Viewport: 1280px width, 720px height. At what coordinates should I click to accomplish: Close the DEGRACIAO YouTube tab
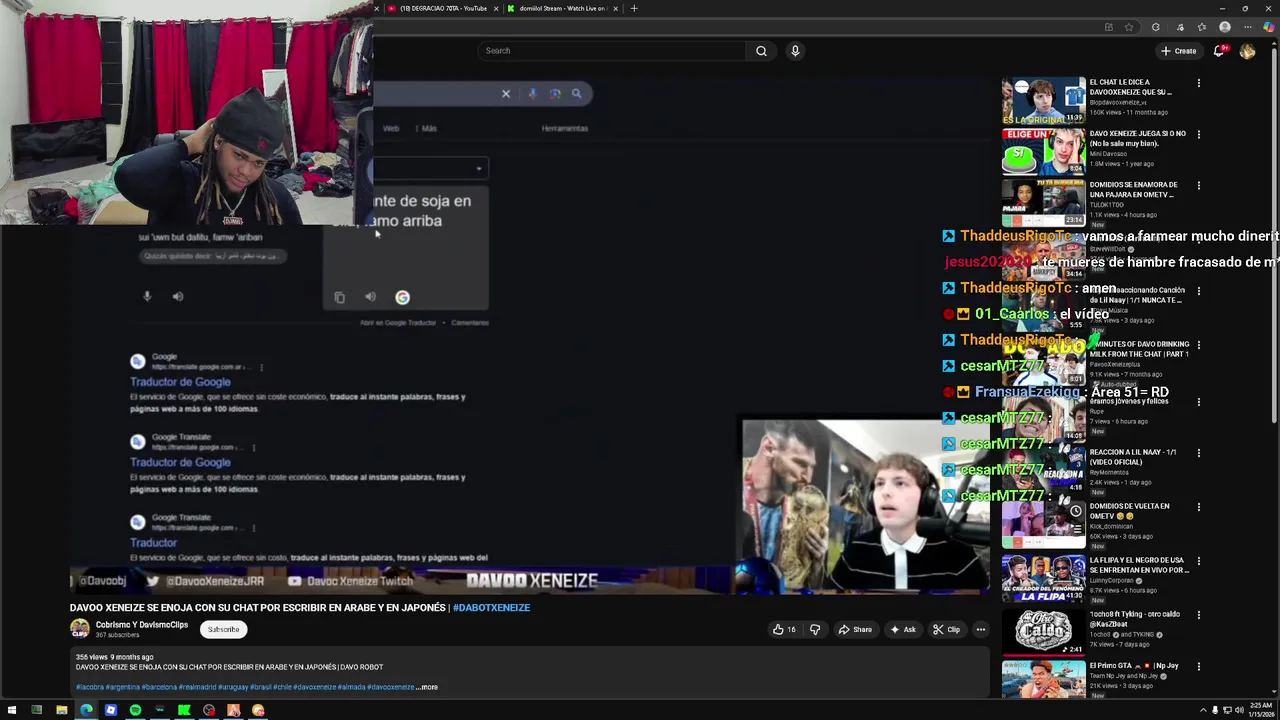click(x=495, y=8)
